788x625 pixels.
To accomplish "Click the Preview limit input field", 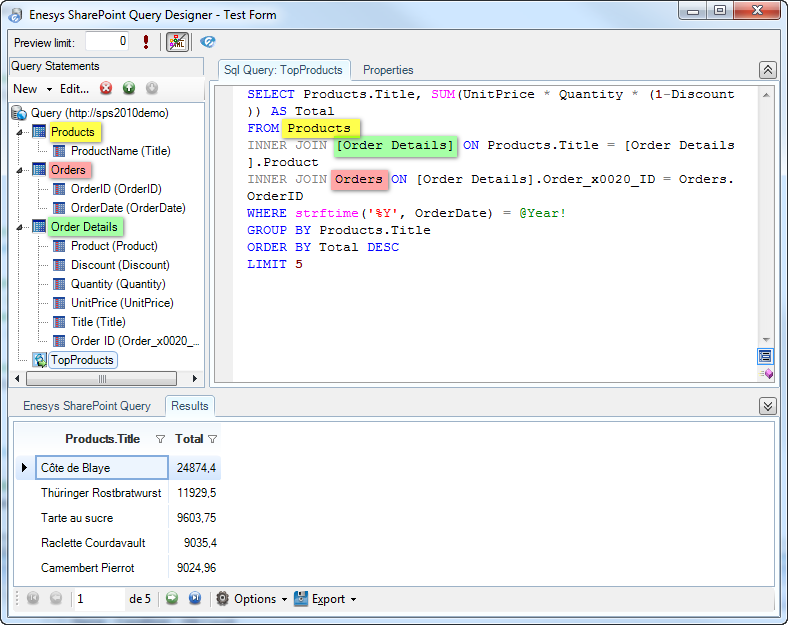I will click(x=107, y=41).
